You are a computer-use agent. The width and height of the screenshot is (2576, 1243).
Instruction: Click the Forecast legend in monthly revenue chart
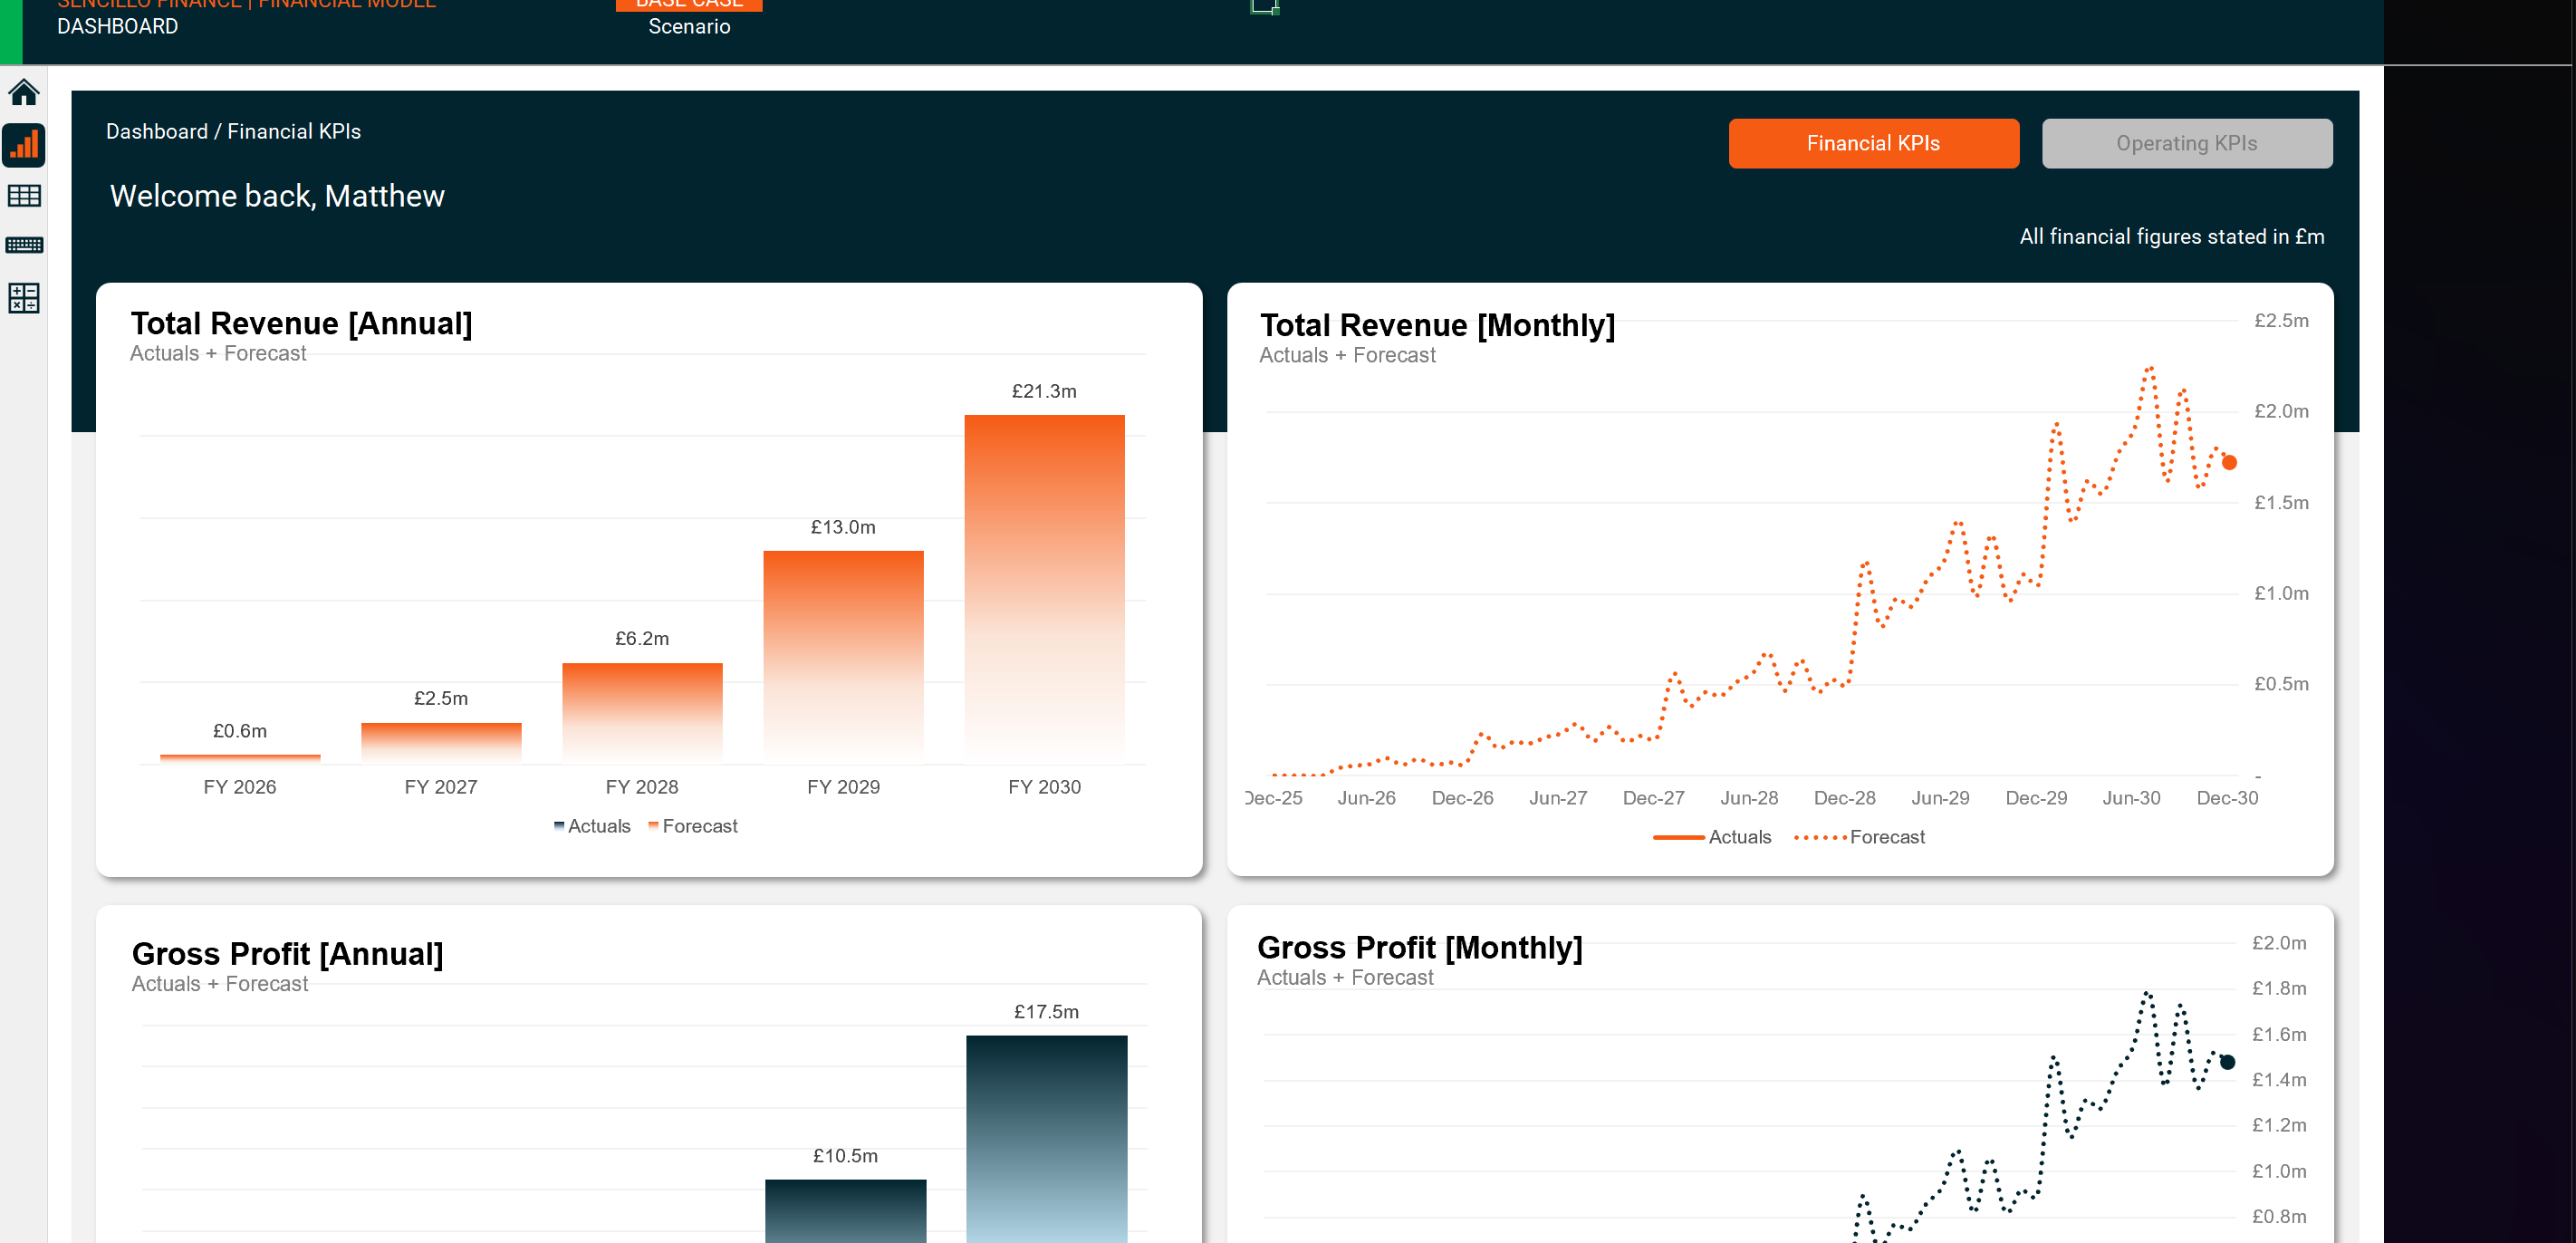[x=1859, y=837]
